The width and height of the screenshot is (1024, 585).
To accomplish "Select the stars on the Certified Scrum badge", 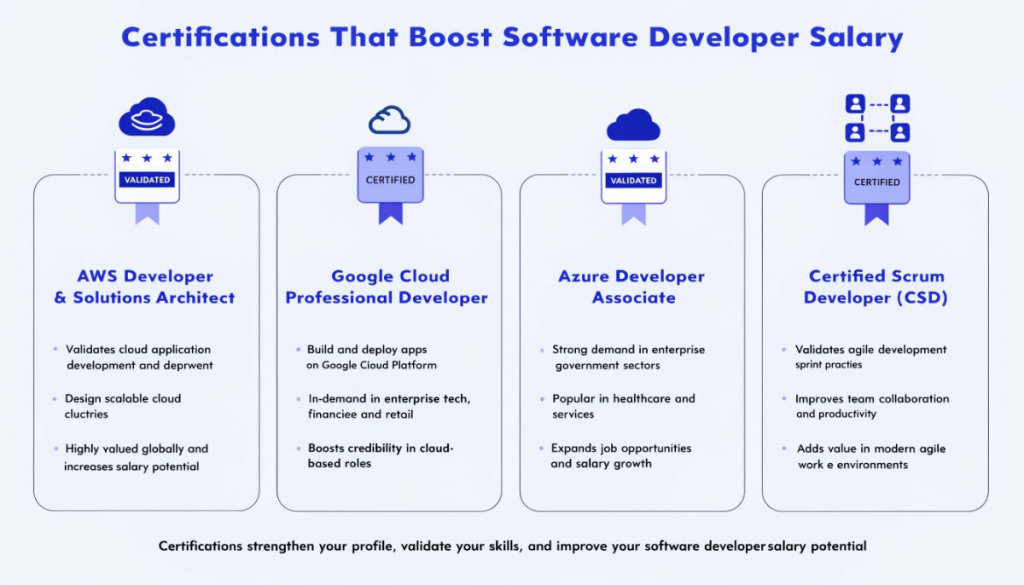I will (877, 163).
